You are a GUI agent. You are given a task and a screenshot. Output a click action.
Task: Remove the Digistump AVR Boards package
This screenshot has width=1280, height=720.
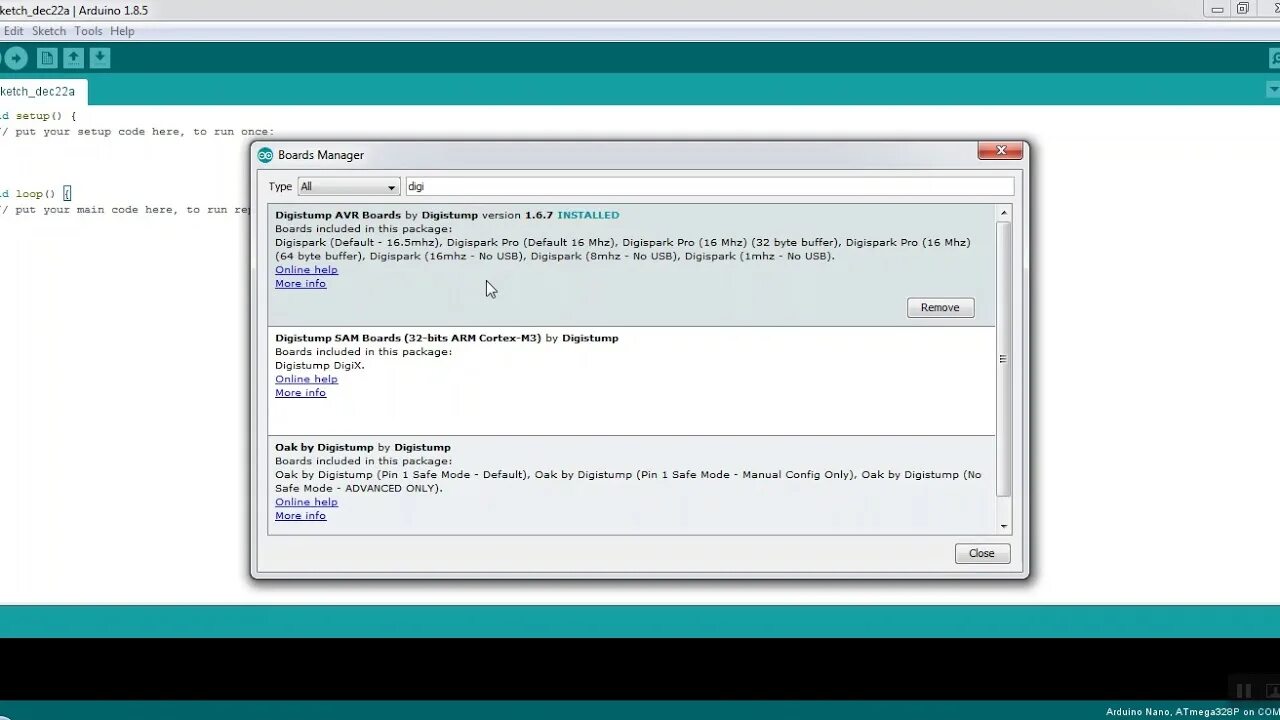[x=940, y=307]
